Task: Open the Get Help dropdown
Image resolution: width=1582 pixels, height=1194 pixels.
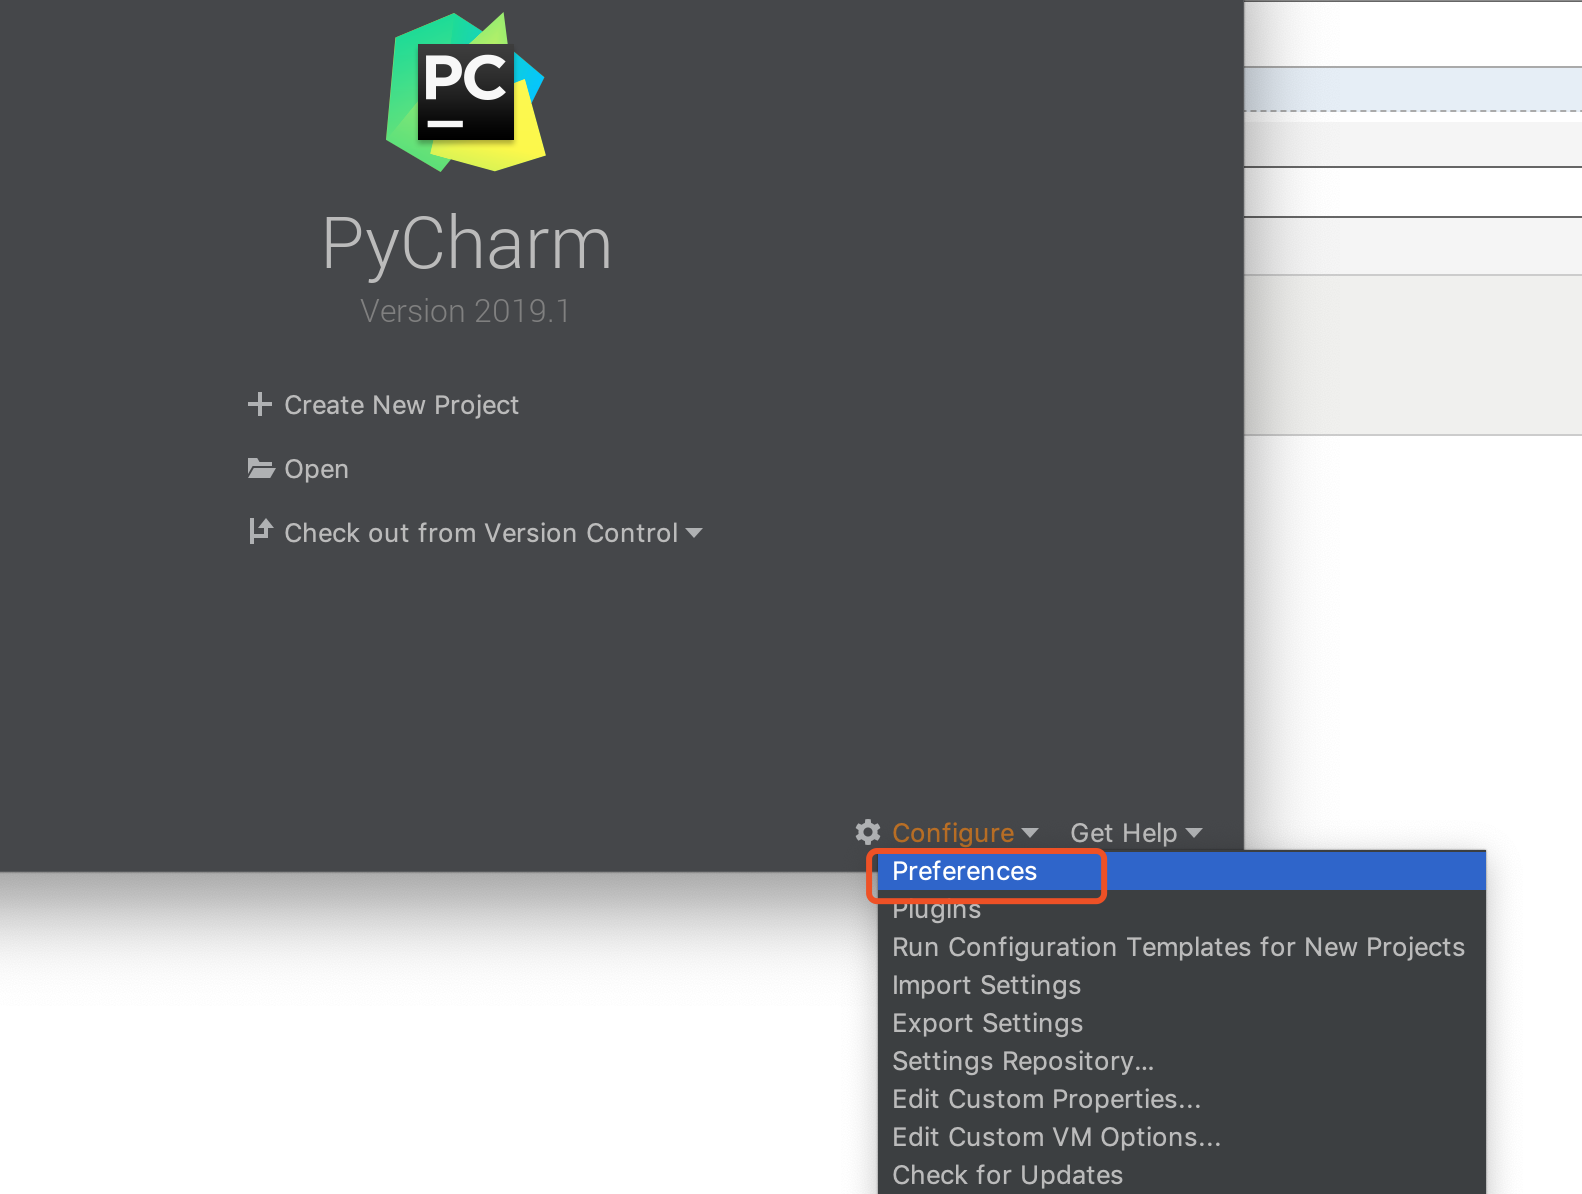Action: (1136, 833)
